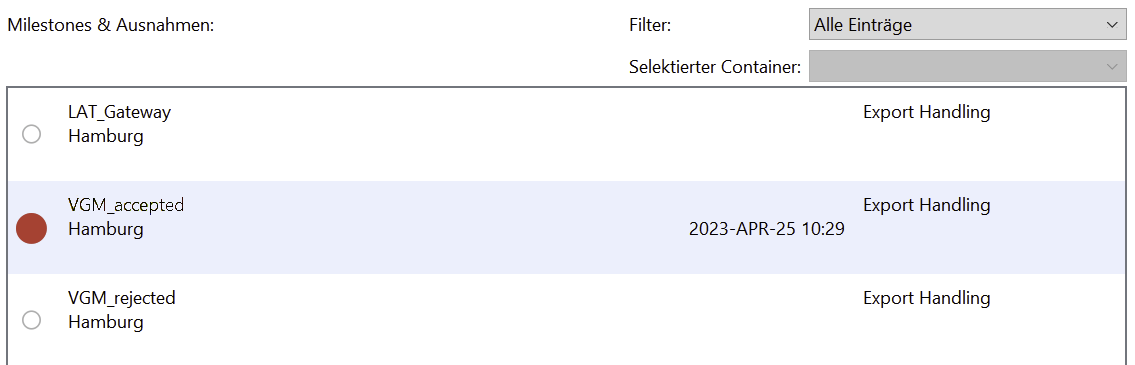This screenshot has width=1135, height=365.
Task: Select the LAT_Gateway milestone name
Action: 119,112
